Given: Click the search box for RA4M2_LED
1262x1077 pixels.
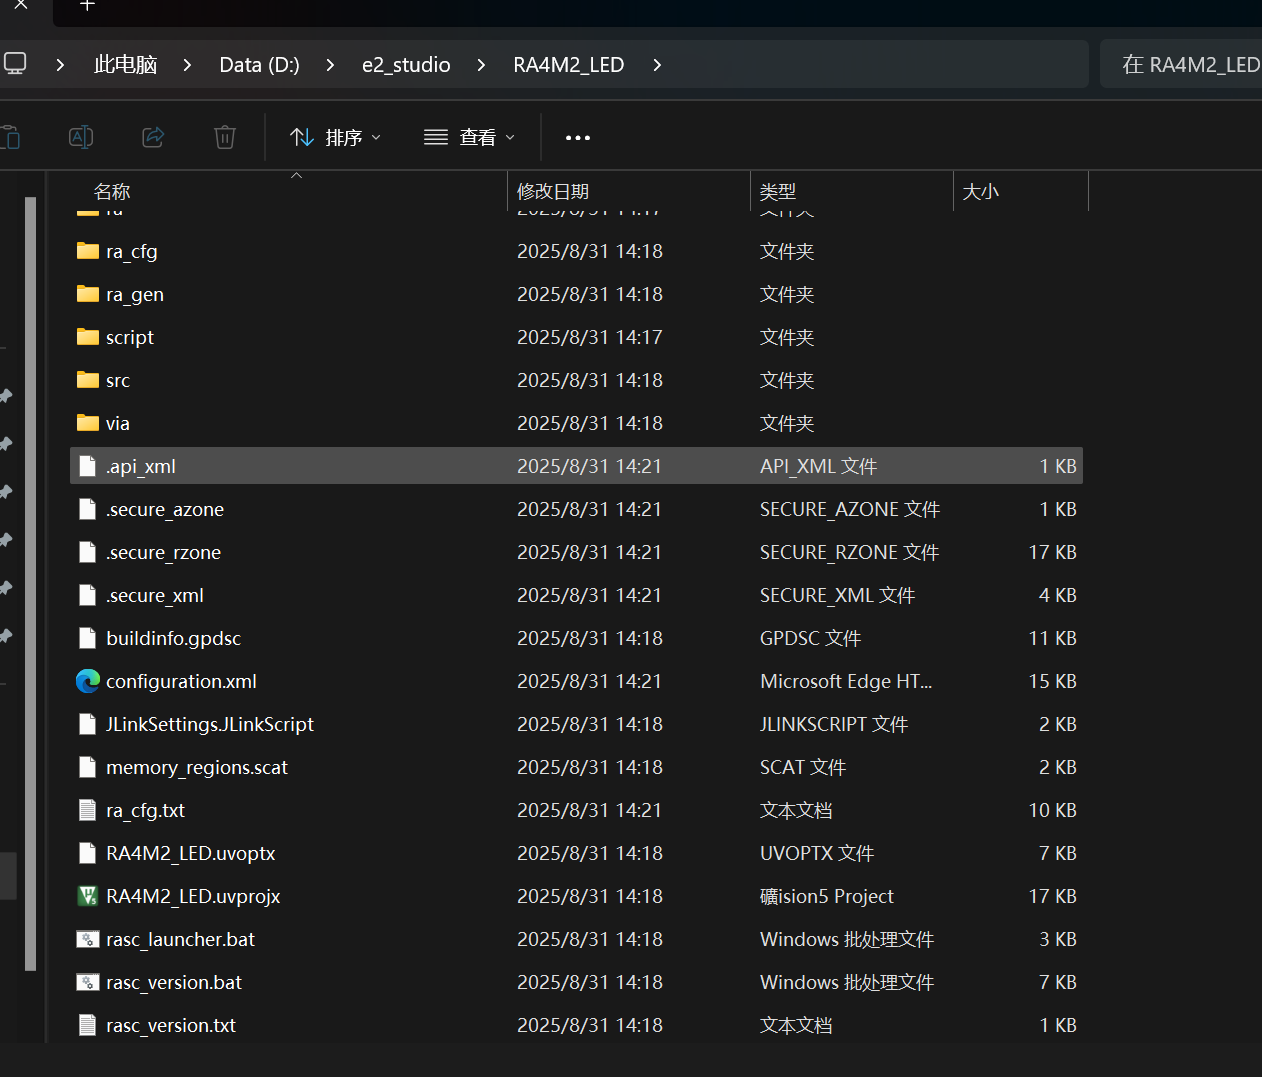Looking at the screenshot, I should point(1181,64).
